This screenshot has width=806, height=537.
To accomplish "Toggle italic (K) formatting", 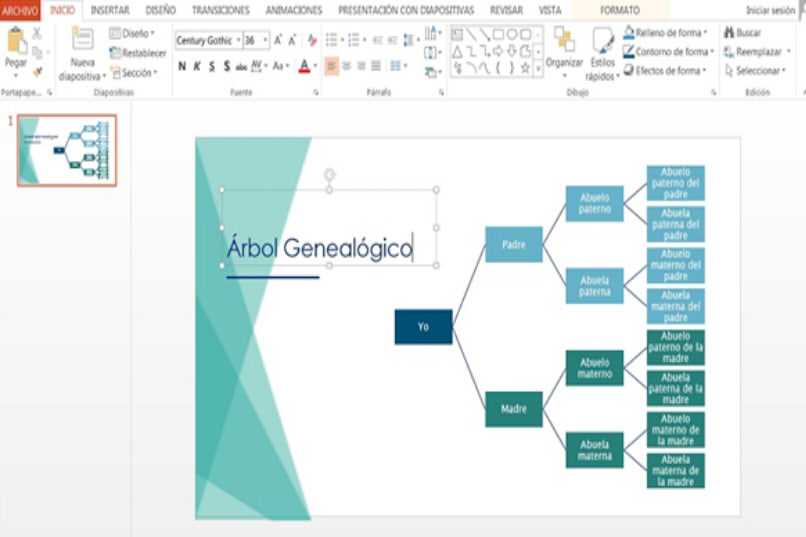I will 197,66.
